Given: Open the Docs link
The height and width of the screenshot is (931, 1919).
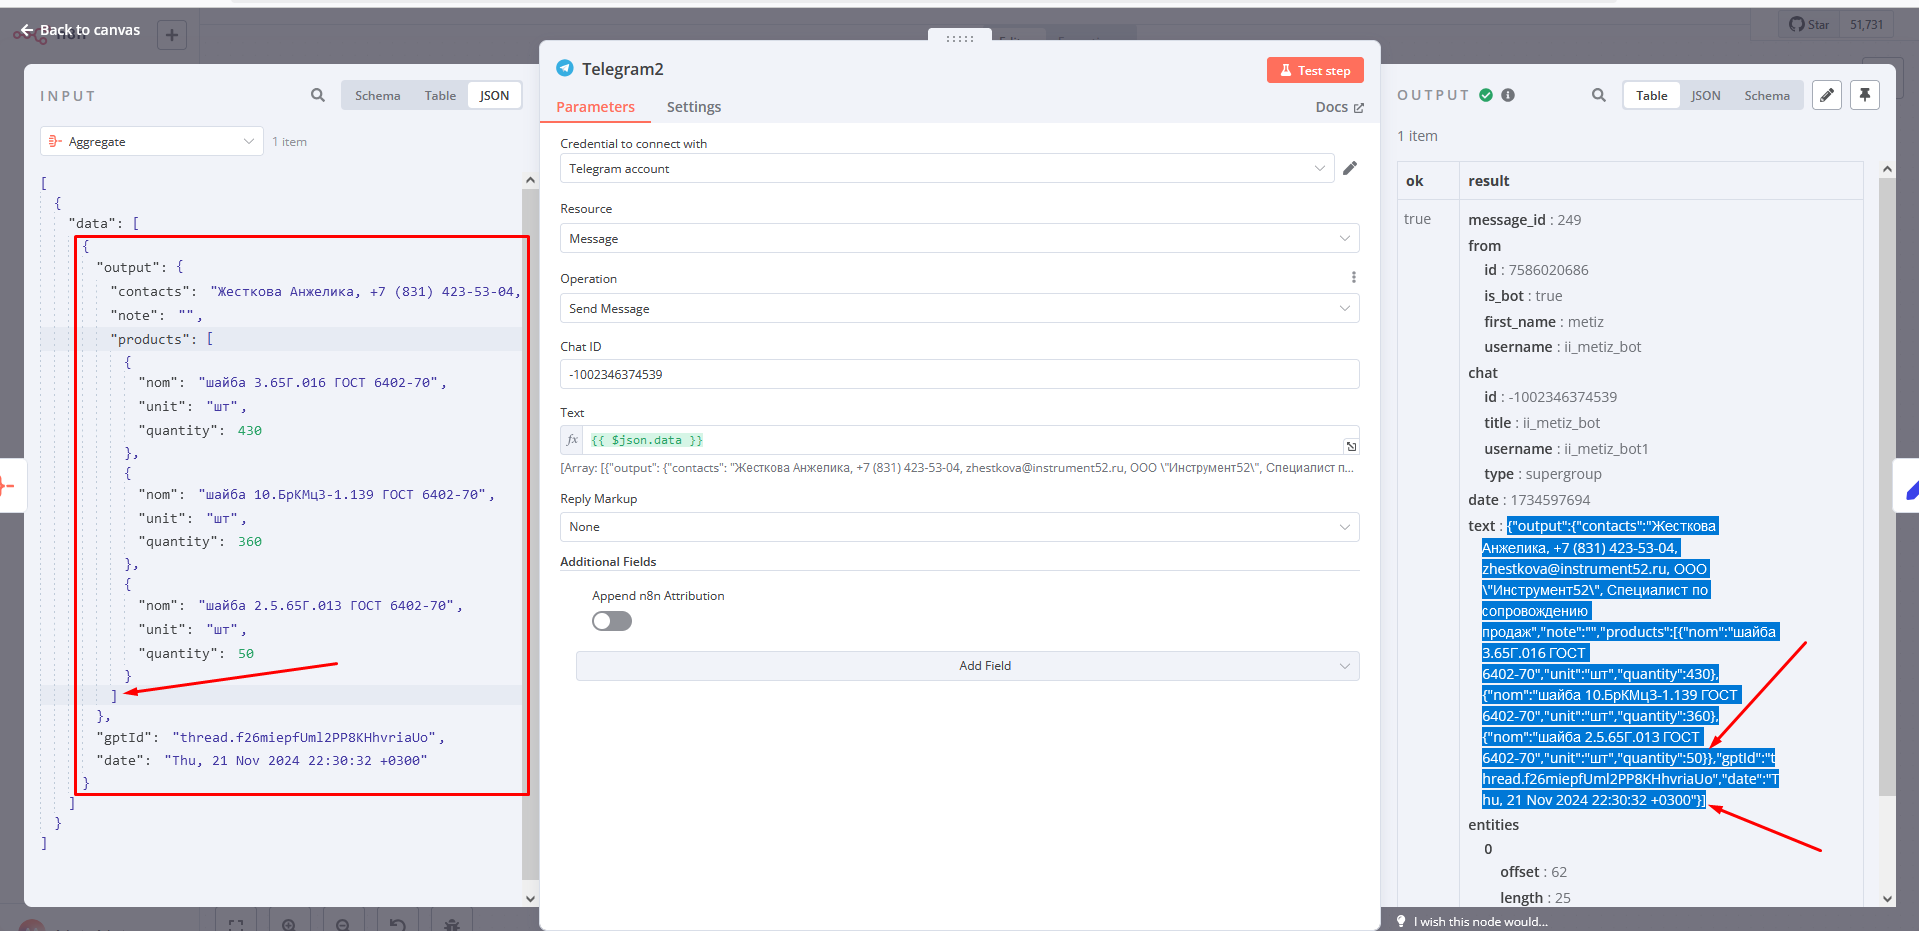Looking at the screenshot, I should [1339, 107].
